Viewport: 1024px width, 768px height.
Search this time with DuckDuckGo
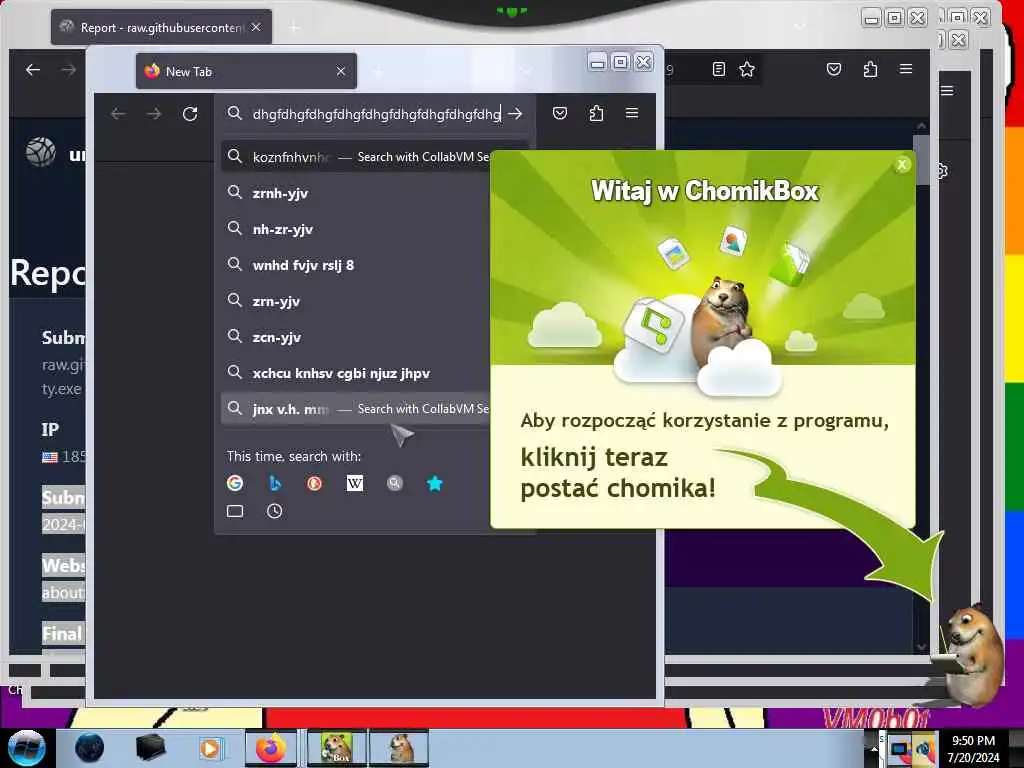pyautogui.click(x=315, y=483)
